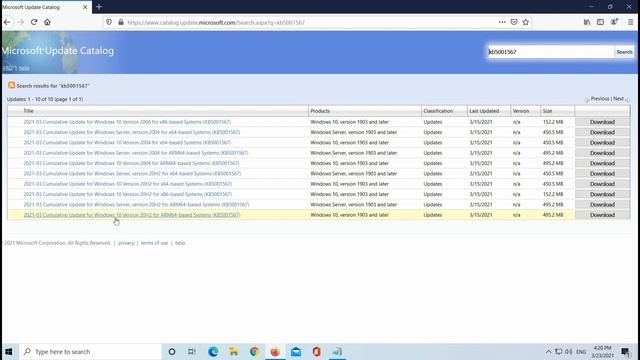Save page to Pocket

[x=514, y=22]
